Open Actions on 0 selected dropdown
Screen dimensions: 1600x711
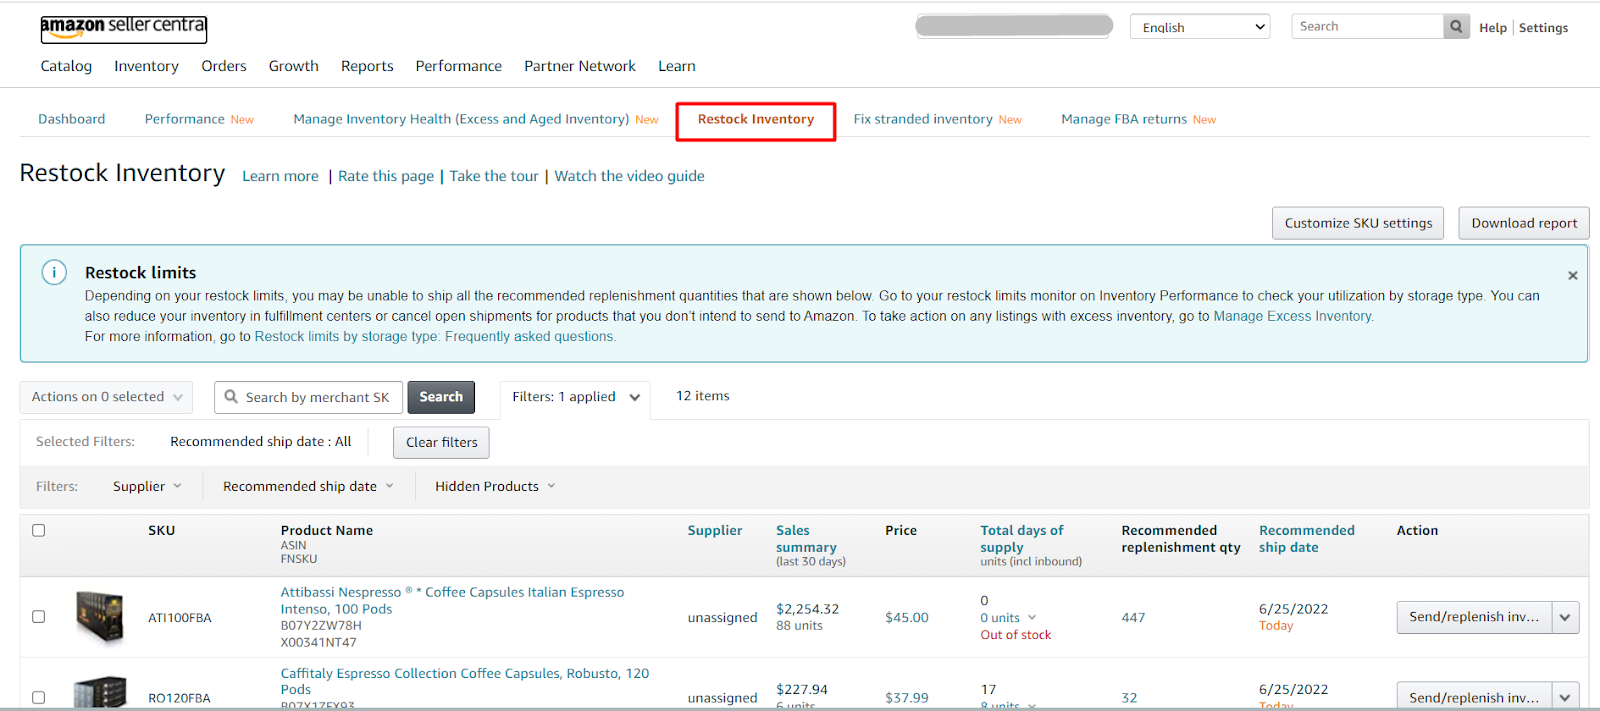(x=106, y=397)
